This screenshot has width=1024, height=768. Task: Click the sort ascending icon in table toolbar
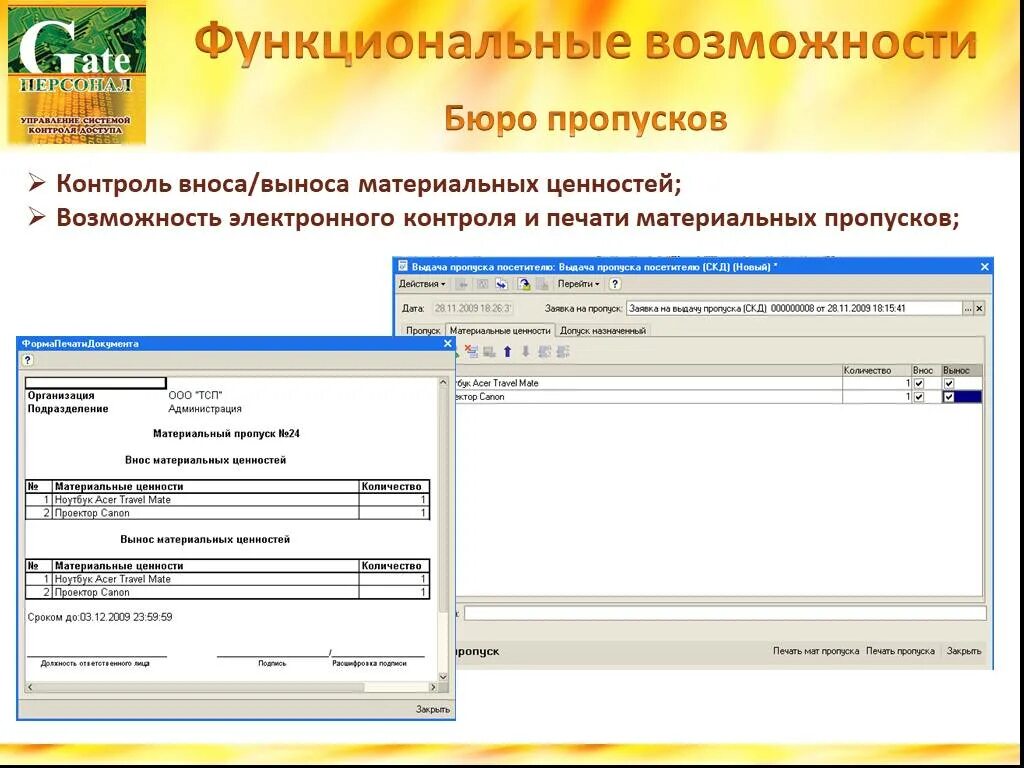[544, 352]
